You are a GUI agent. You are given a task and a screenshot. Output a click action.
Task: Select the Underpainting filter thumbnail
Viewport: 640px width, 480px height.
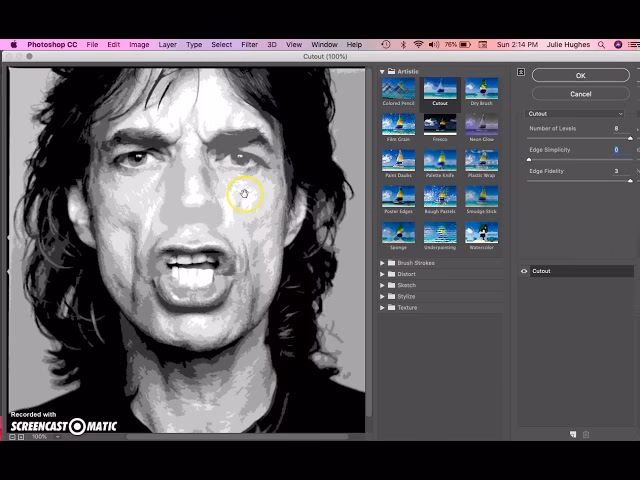440,232
